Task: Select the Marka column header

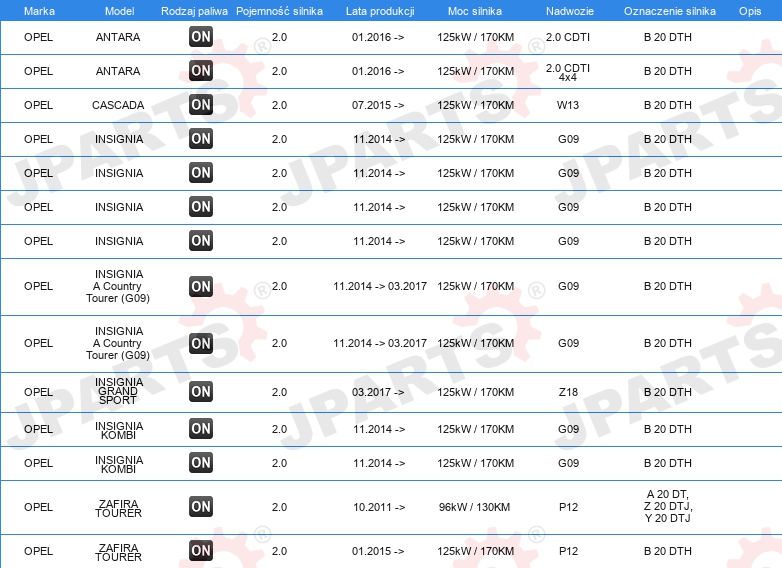Action: (x=39, y=11)
